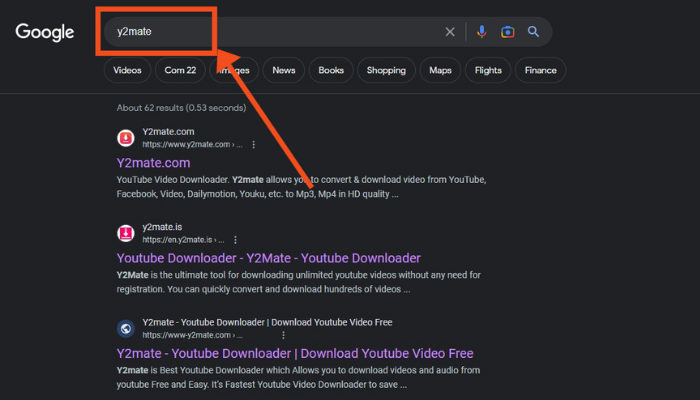Switch to Shopping filter

coord(386,70)
